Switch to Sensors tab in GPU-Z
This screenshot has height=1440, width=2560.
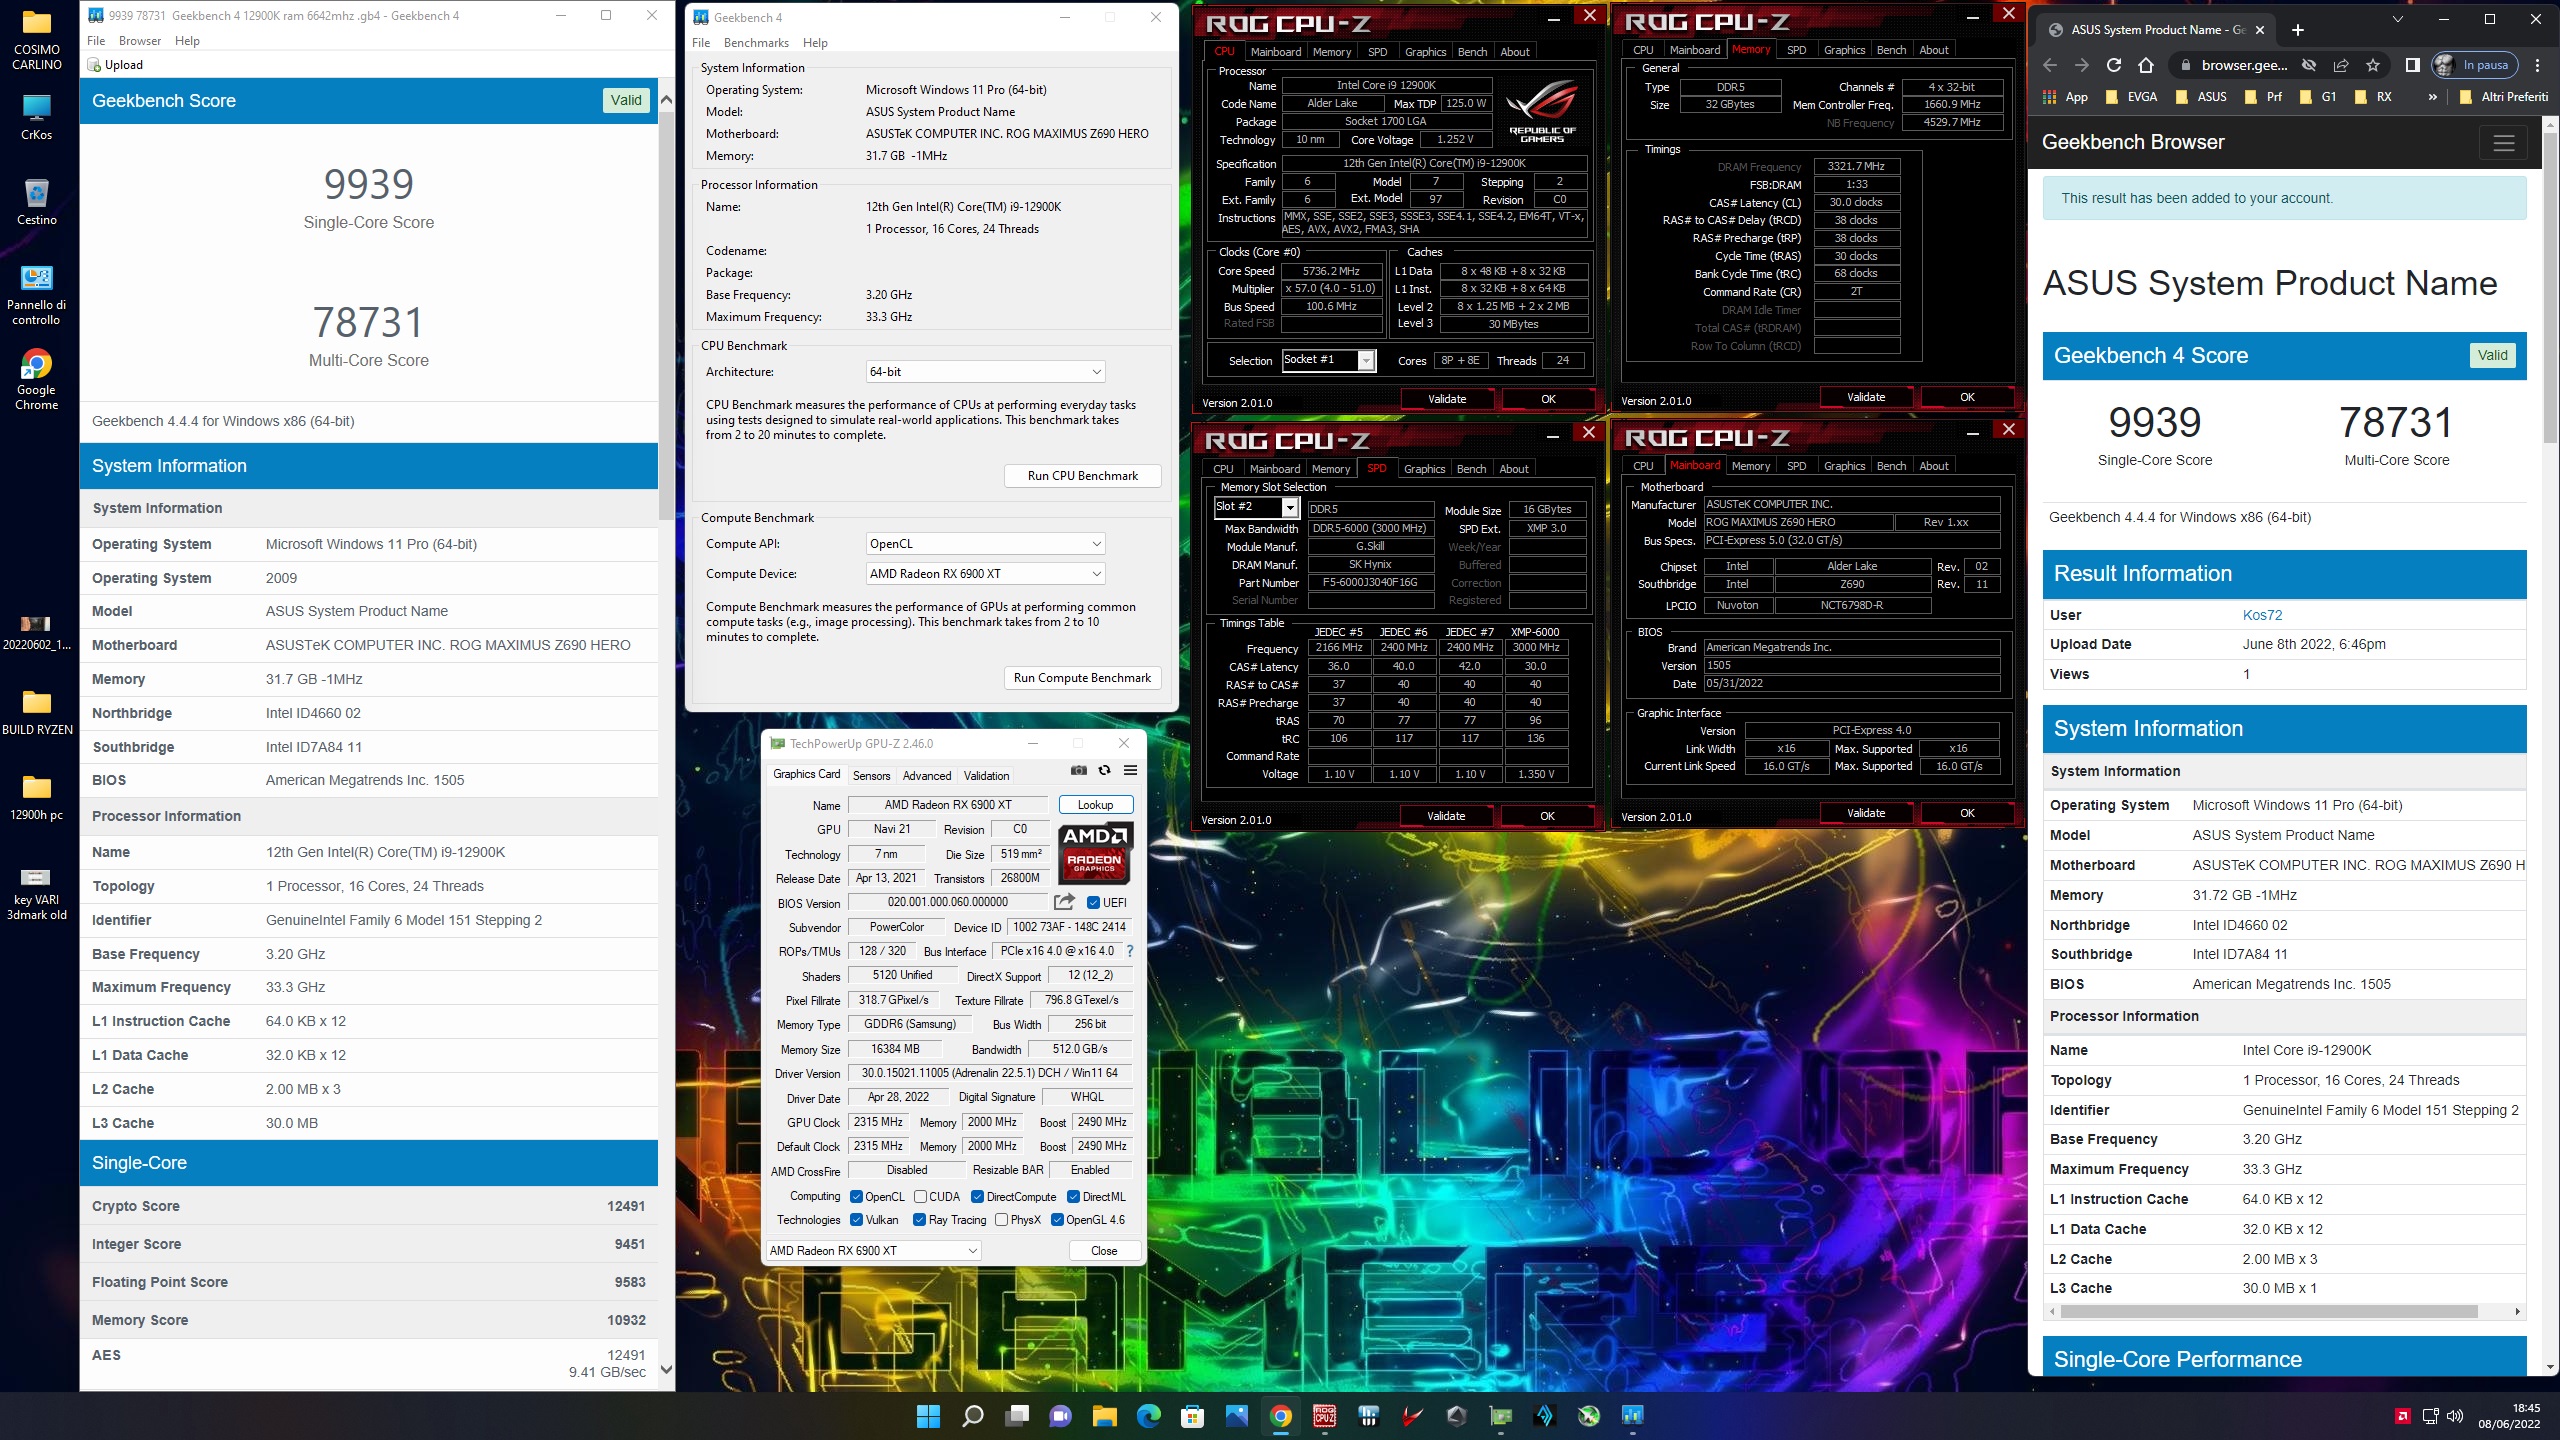pyautogui.click(x=871, y=776)
